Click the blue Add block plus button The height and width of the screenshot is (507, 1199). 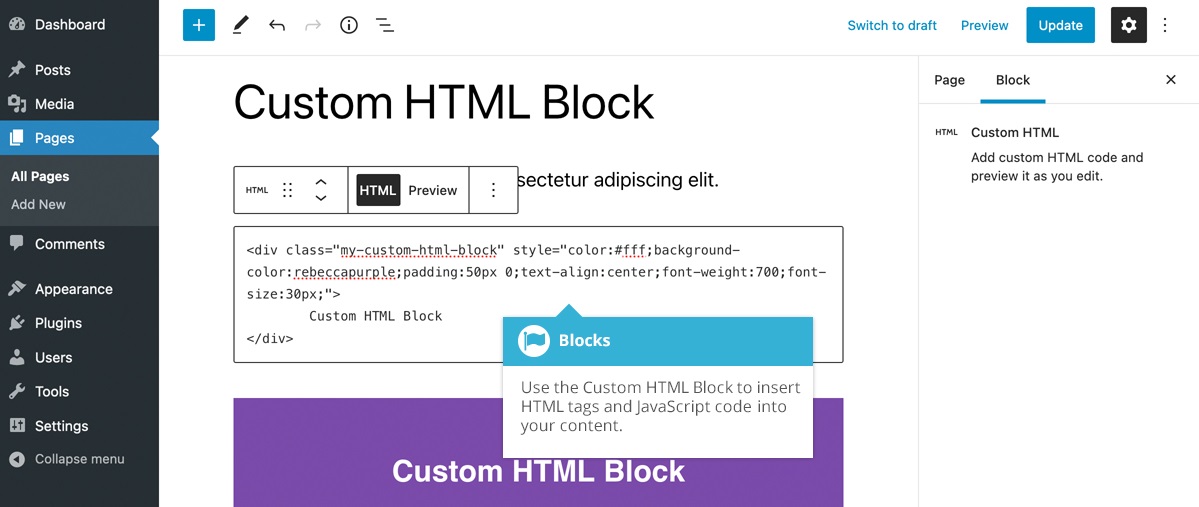[199, 25]
